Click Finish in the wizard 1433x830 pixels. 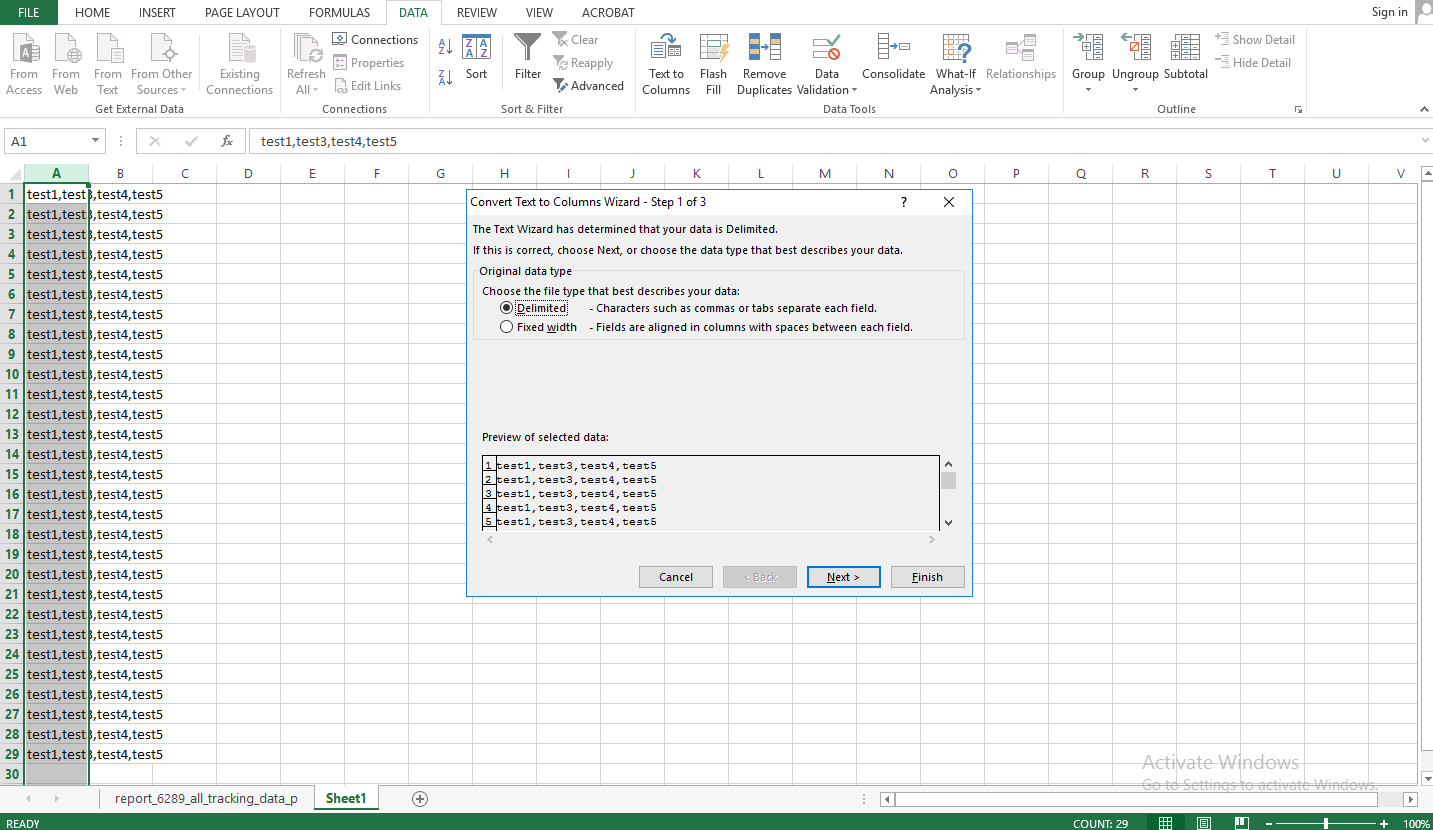click(927, 577)
